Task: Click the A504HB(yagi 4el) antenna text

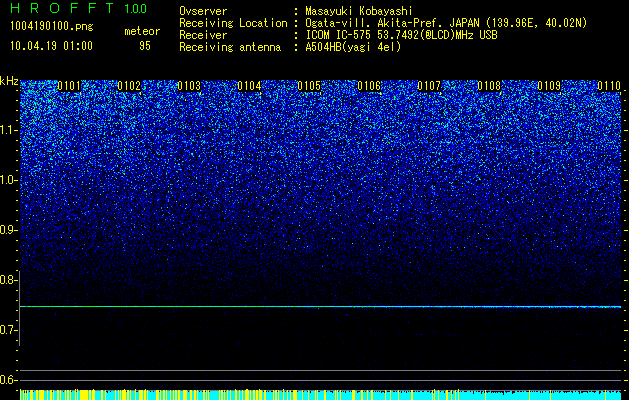Action: tap(353, 47)
